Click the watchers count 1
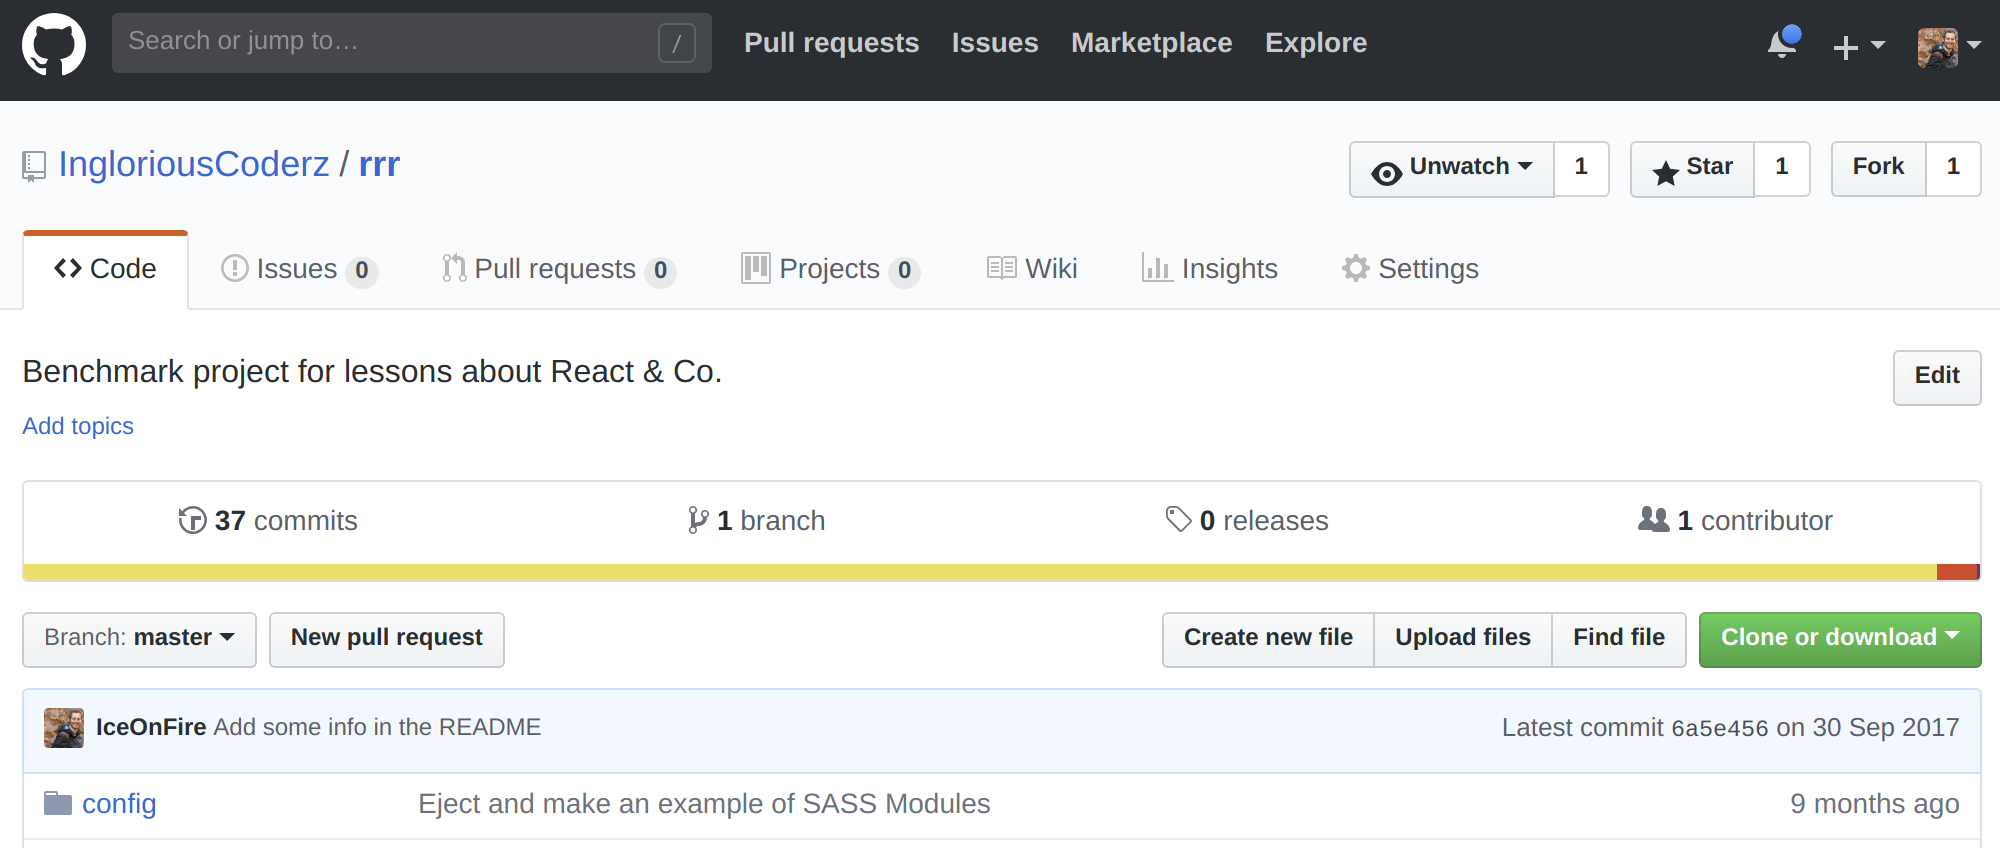 pyautogui.click(x=1581, y=169)
